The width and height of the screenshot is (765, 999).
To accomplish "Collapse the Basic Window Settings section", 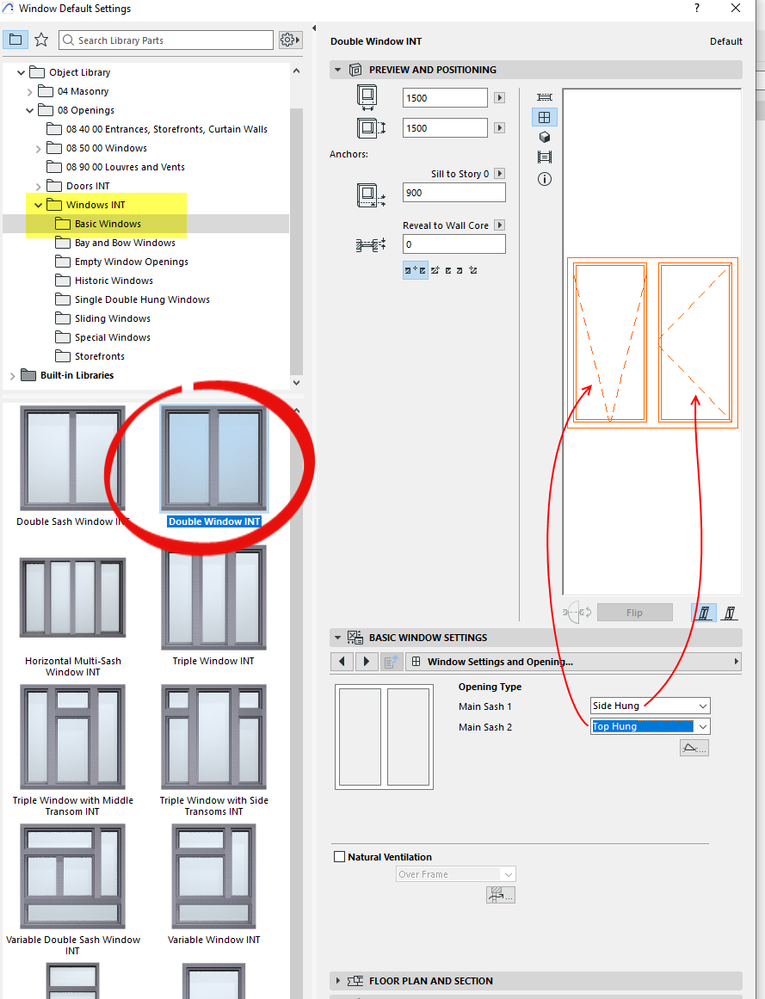I will pyautogui.click(x=338, y=637).
